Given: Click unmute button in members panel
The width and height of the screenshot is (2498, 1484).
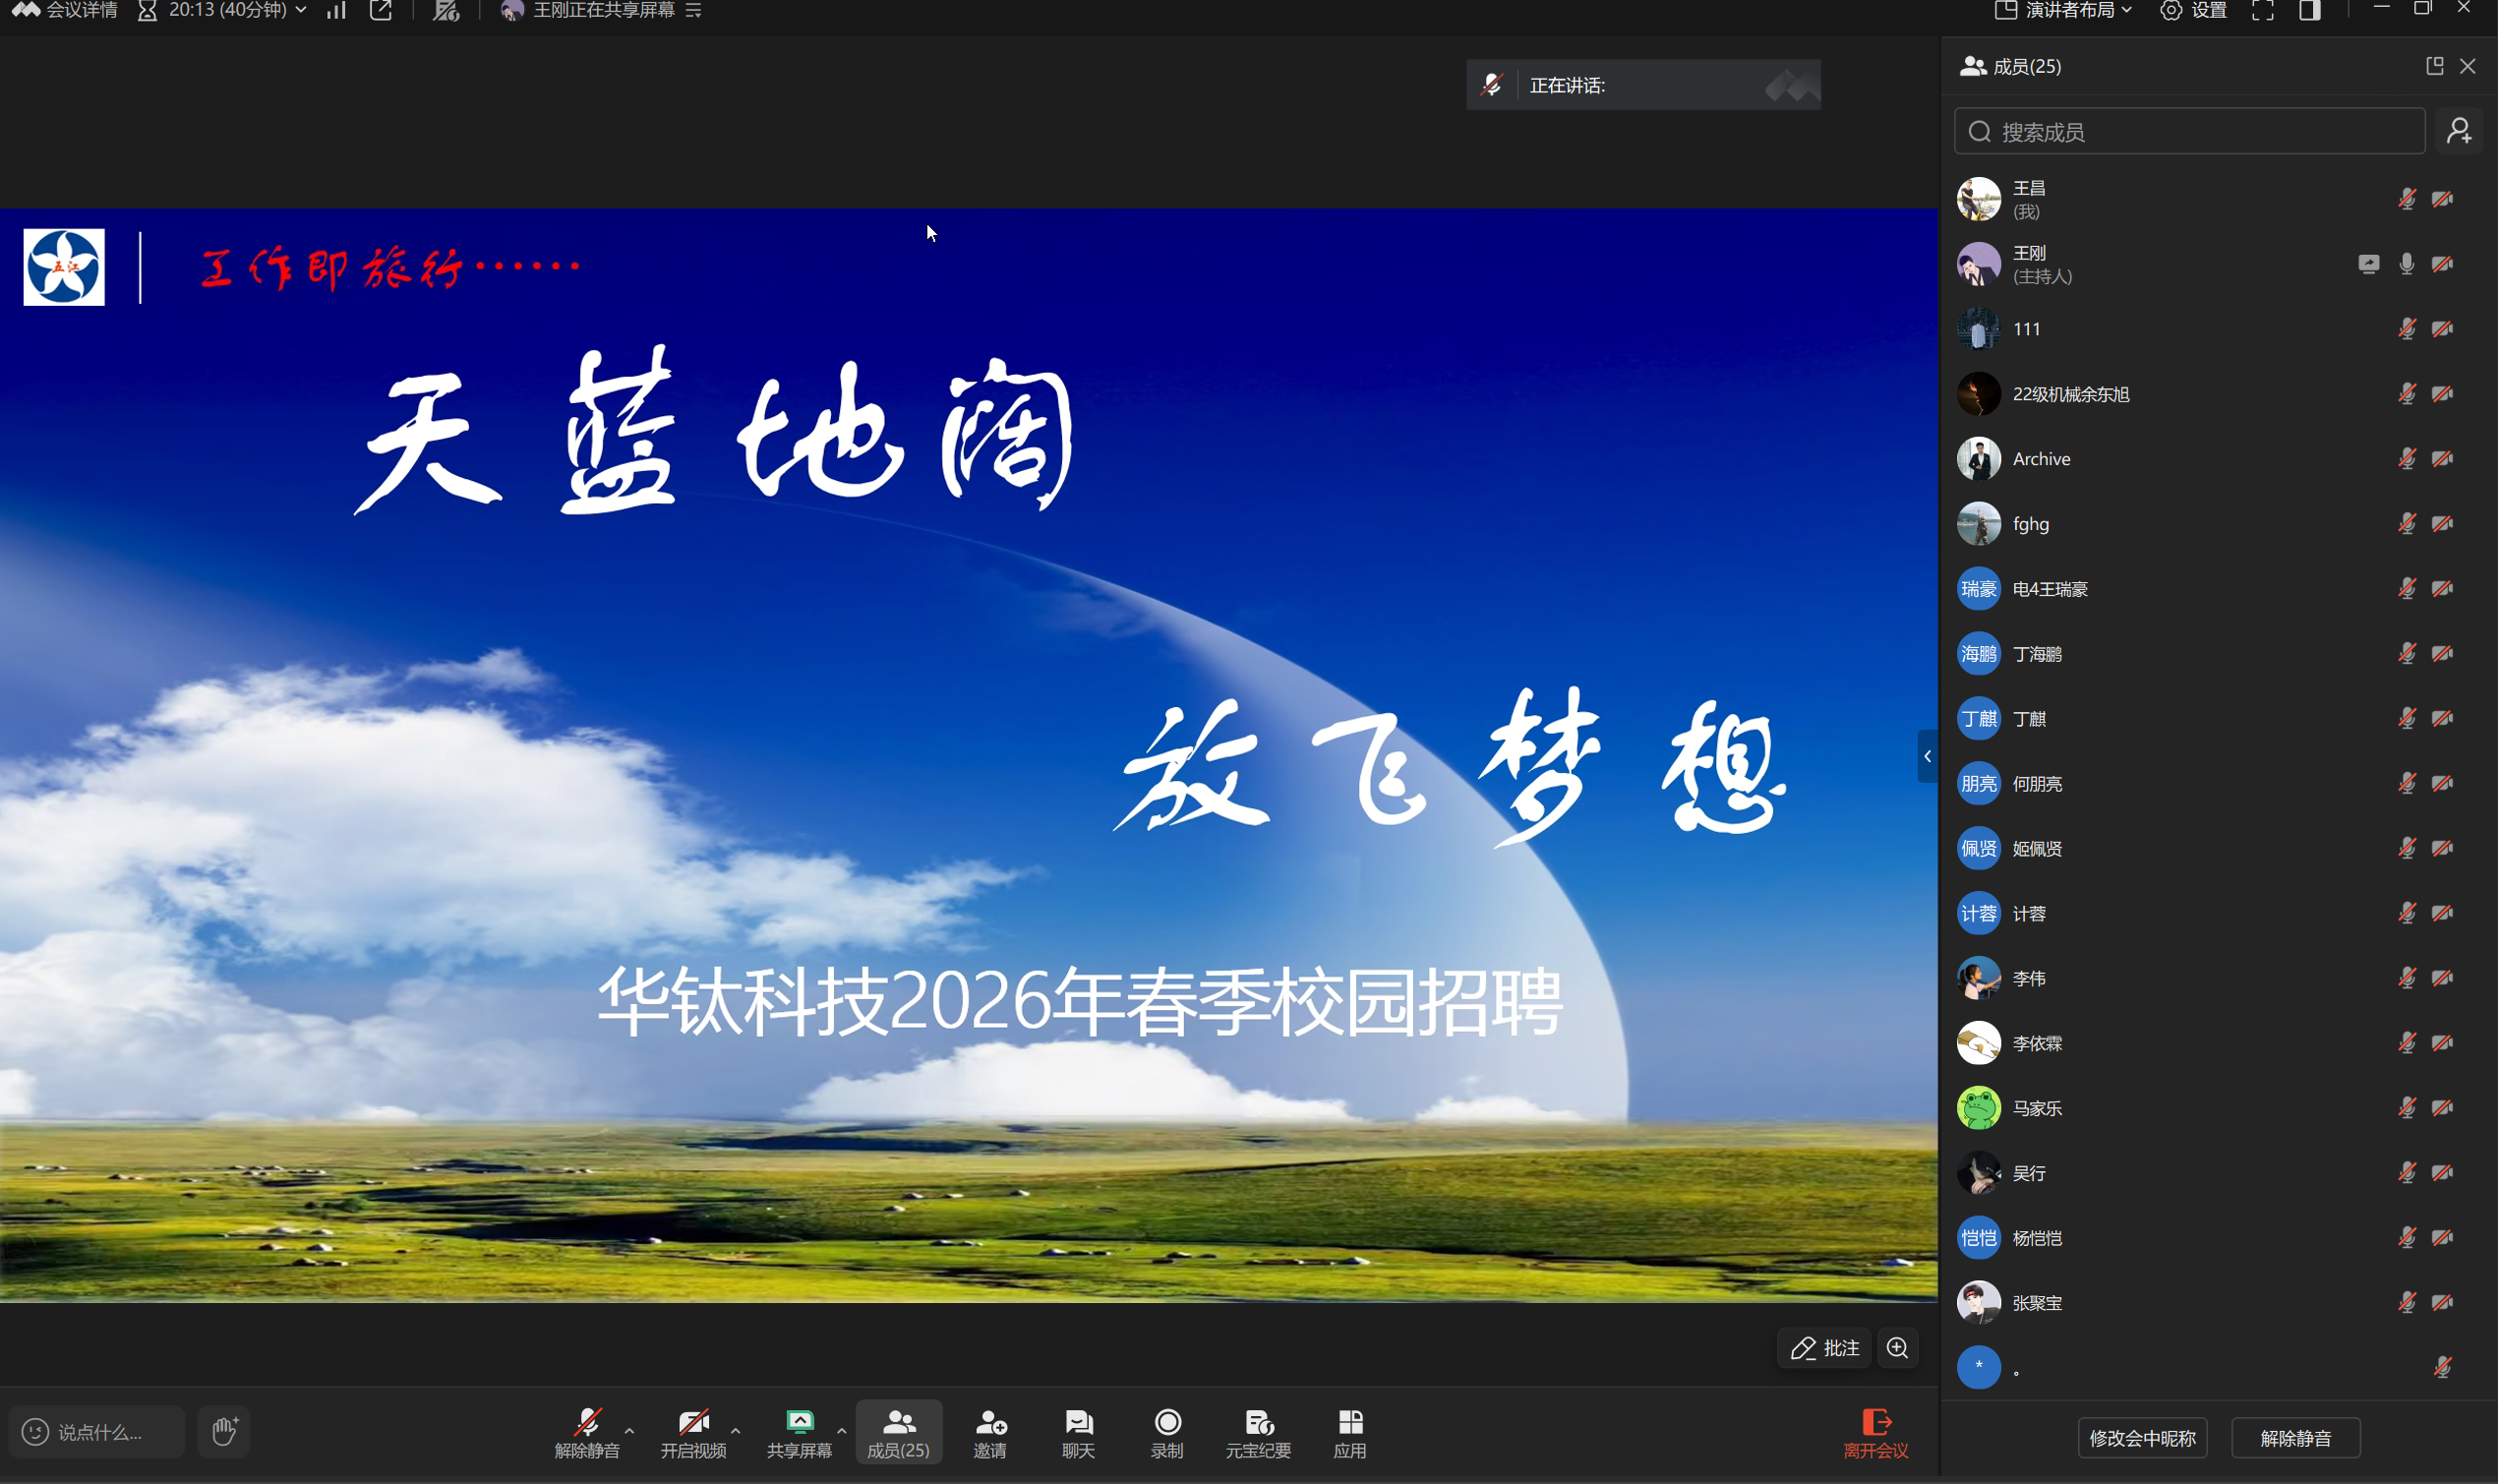Looking at the screenshot, I should tap(2296, 1438).
